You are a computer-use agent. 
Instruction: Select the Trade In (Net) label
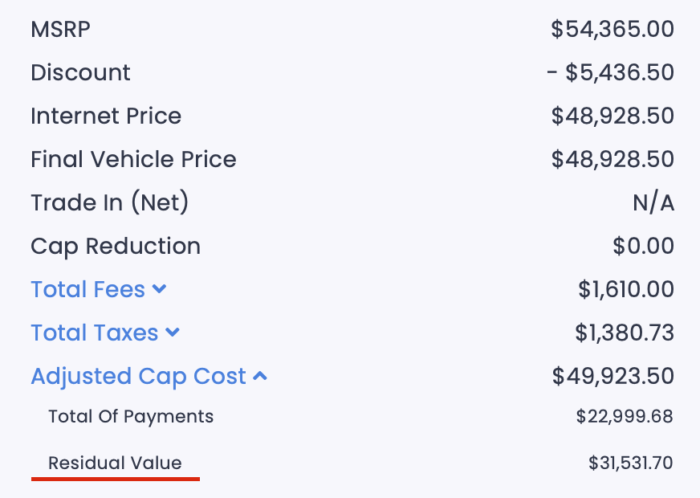pos(110,203)
